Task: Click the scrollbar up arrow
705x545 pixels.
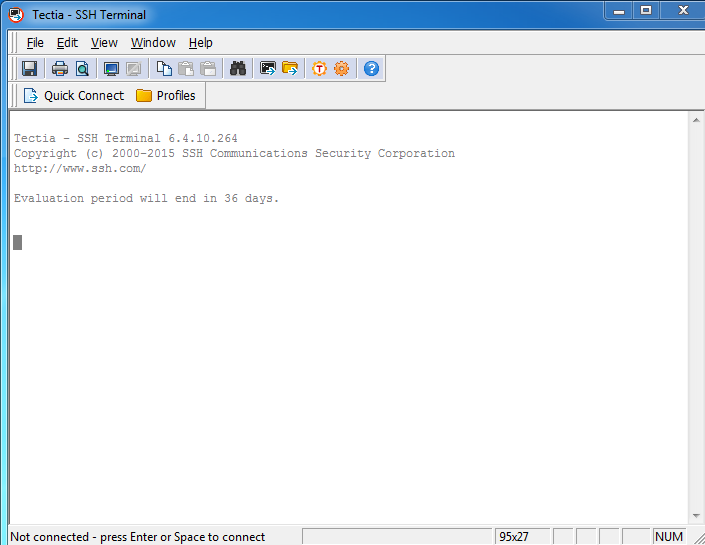Action: [696, 120]
